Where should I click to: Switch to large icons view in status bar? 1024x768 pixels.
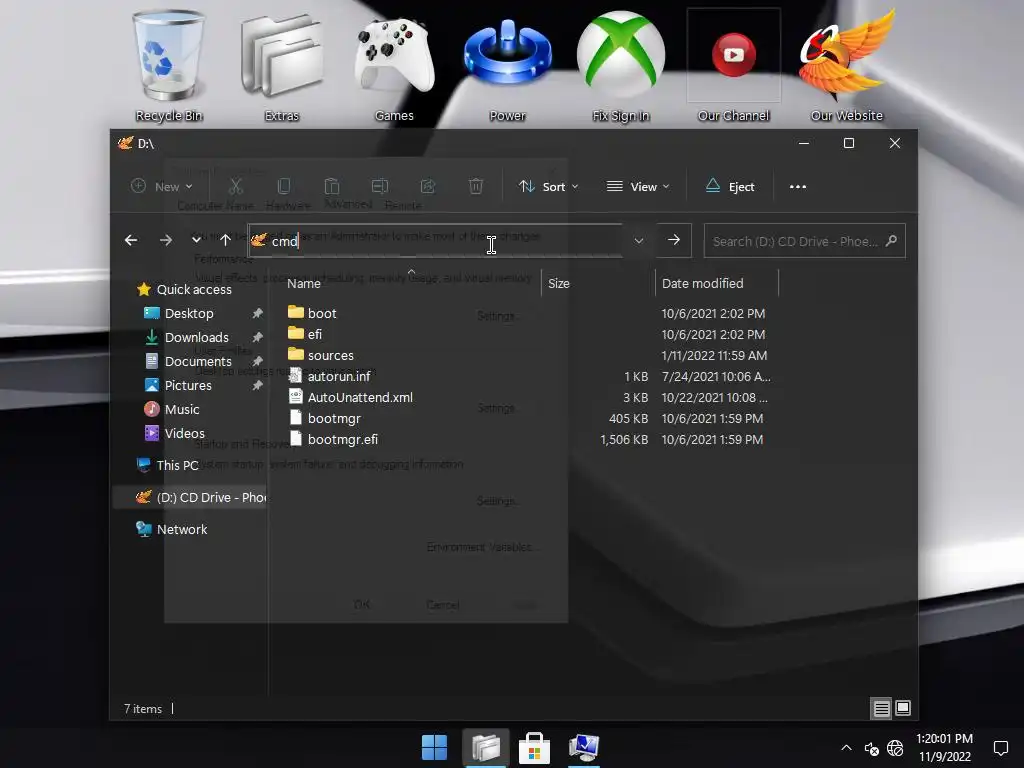pyautogui.click(x=903, y=708)
